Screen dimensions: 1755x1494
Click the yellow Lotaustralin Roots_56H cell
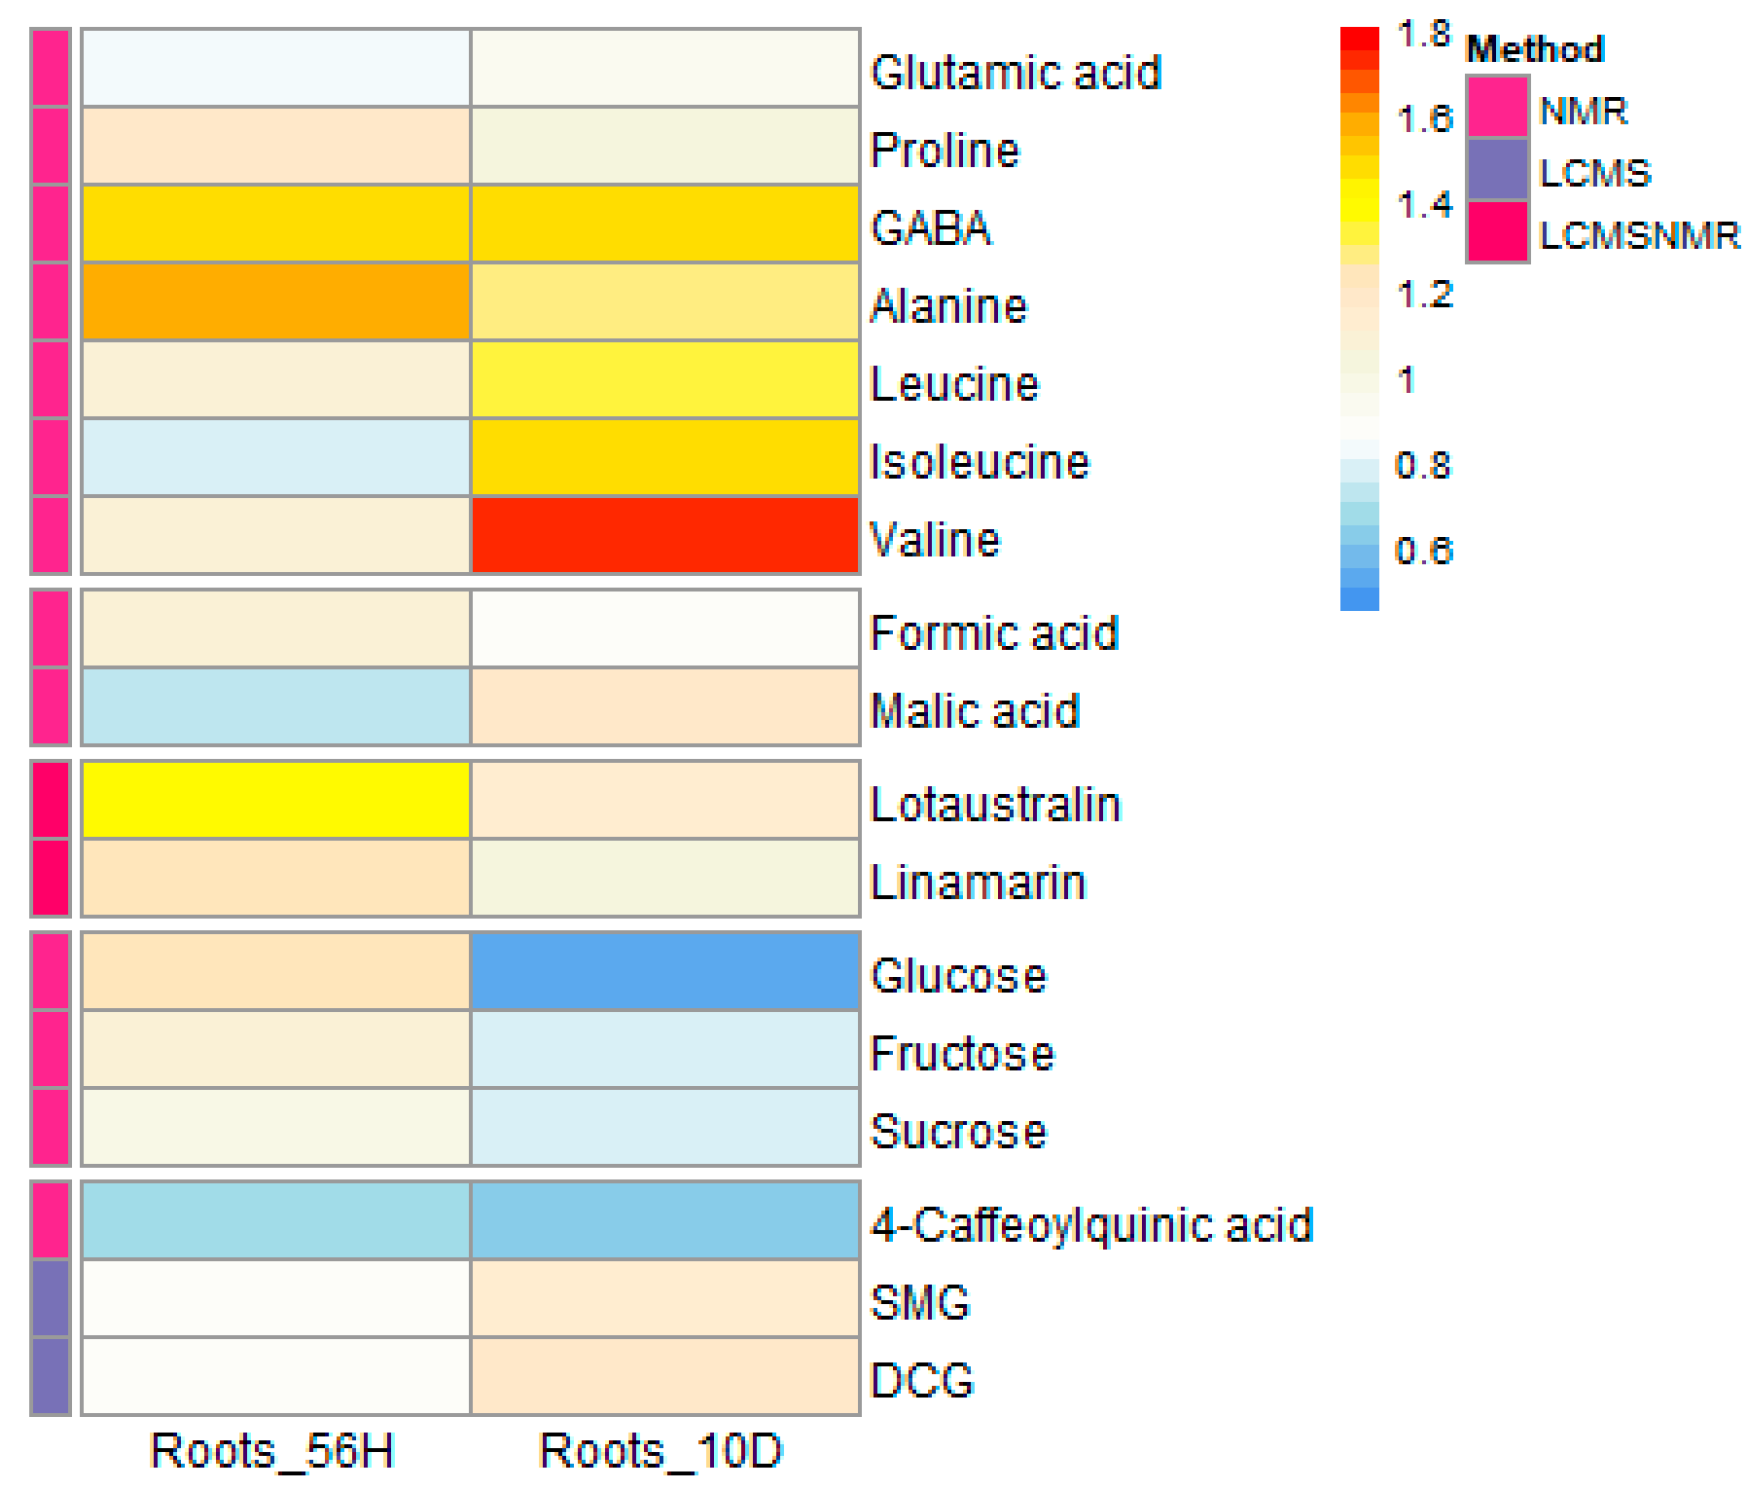coord(276,800)
